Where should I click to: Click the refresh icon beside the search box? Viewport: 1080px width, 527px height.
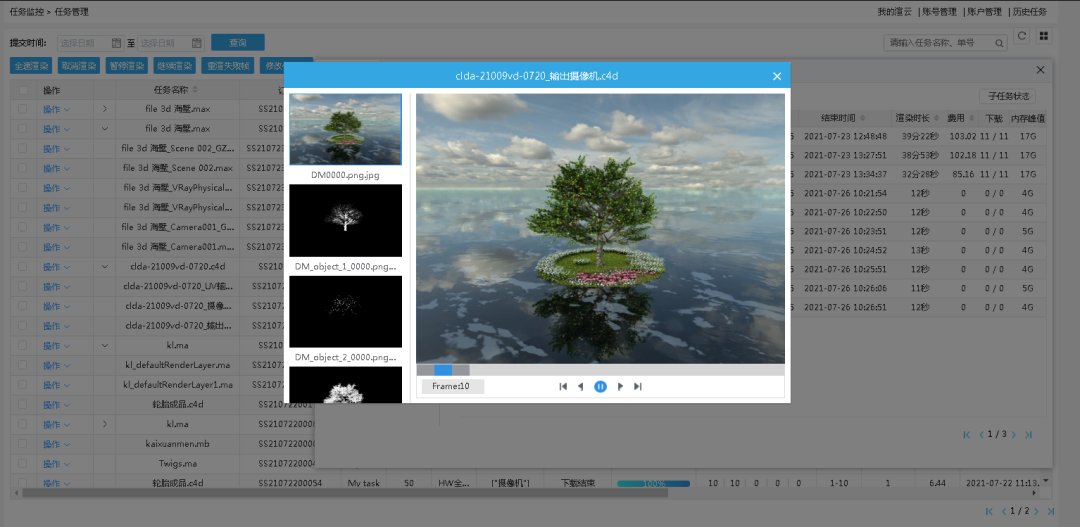(1022, 36)
